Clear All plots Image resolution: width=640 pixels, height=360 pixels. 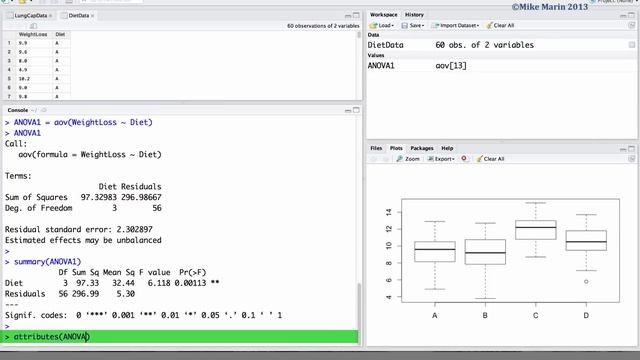click(490, 159)
